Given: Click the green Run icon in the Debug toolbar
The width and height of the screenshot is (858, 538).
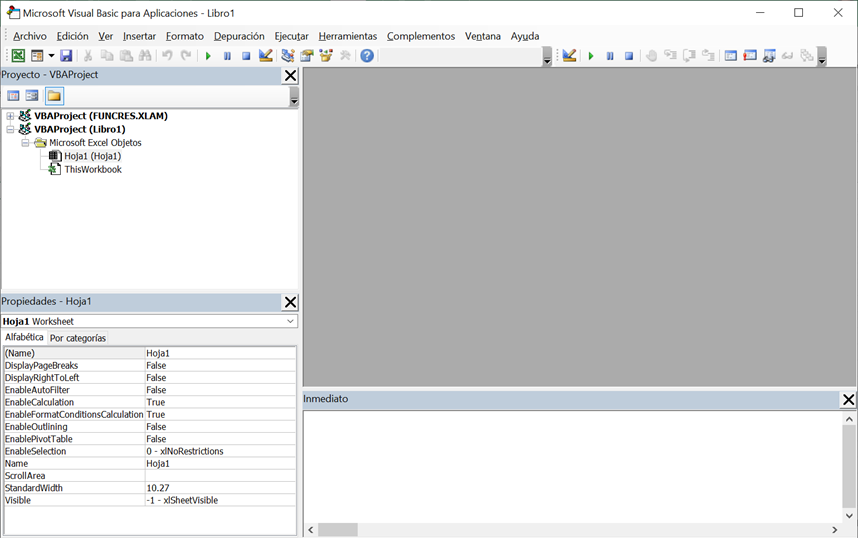Looking at the screenshot, I should 591,56.
